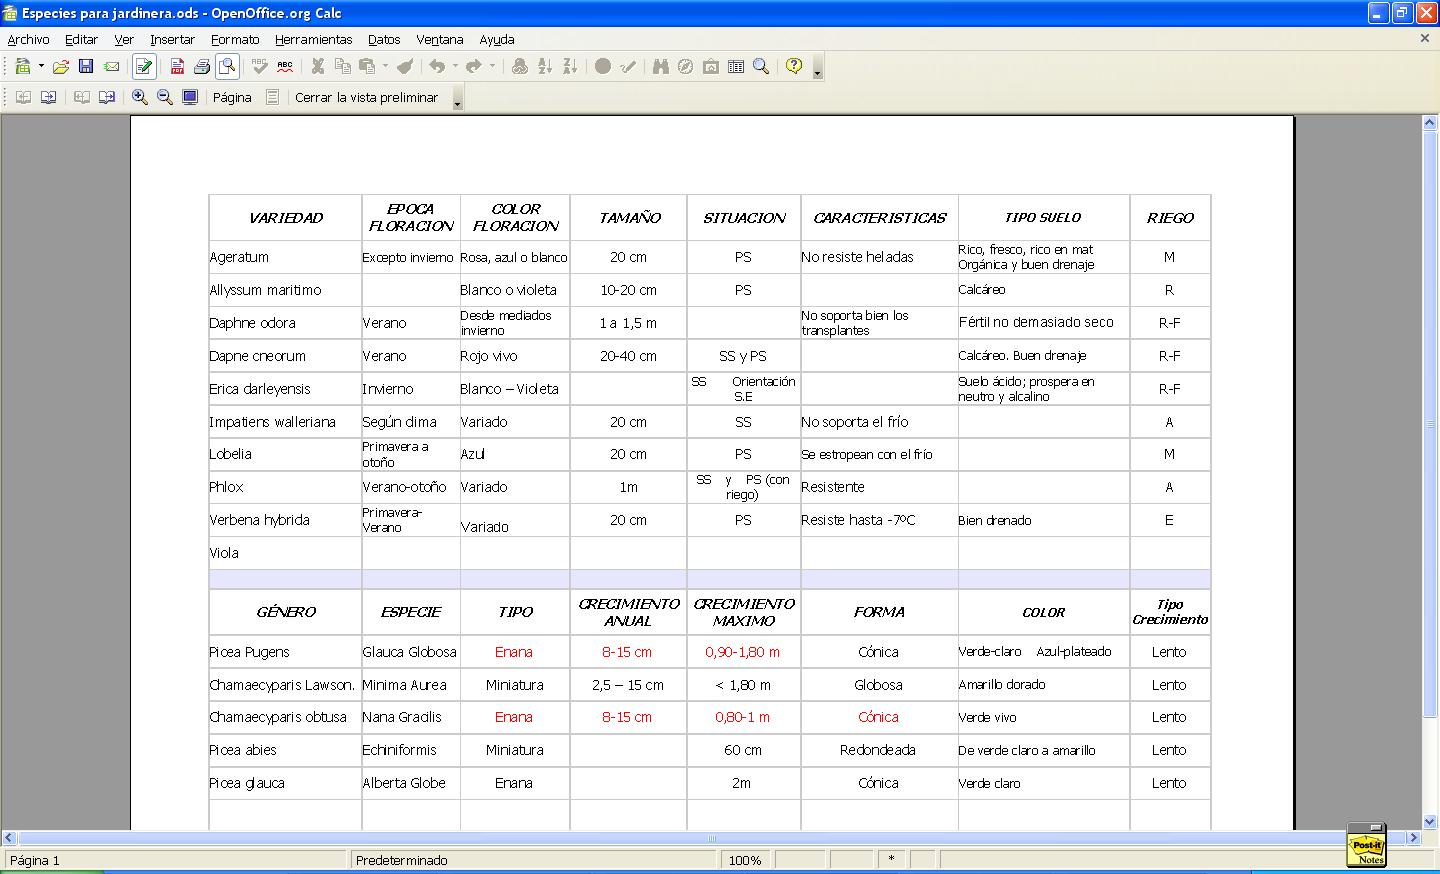
Task: Open the Datos menu
Action: pyautogui.click(x=384, y=39)
